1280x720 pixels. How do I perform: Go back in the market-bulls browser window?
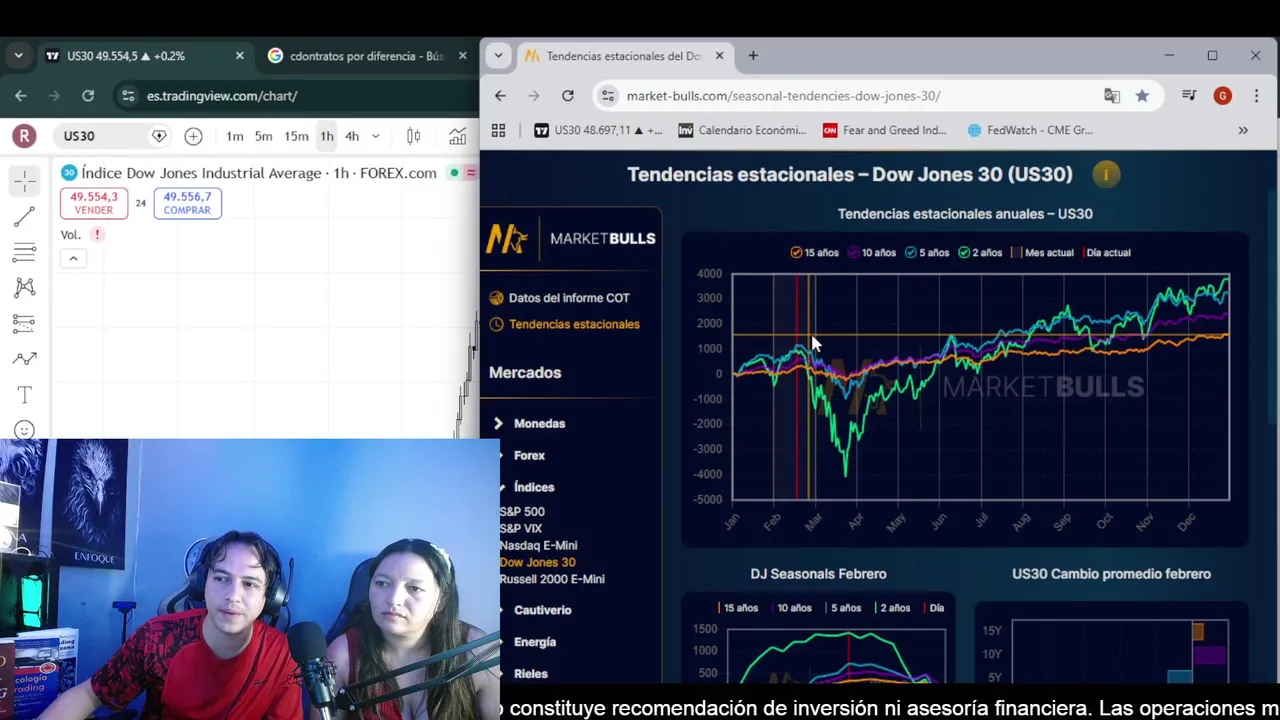pyautogui.click(x=500, y=96)
